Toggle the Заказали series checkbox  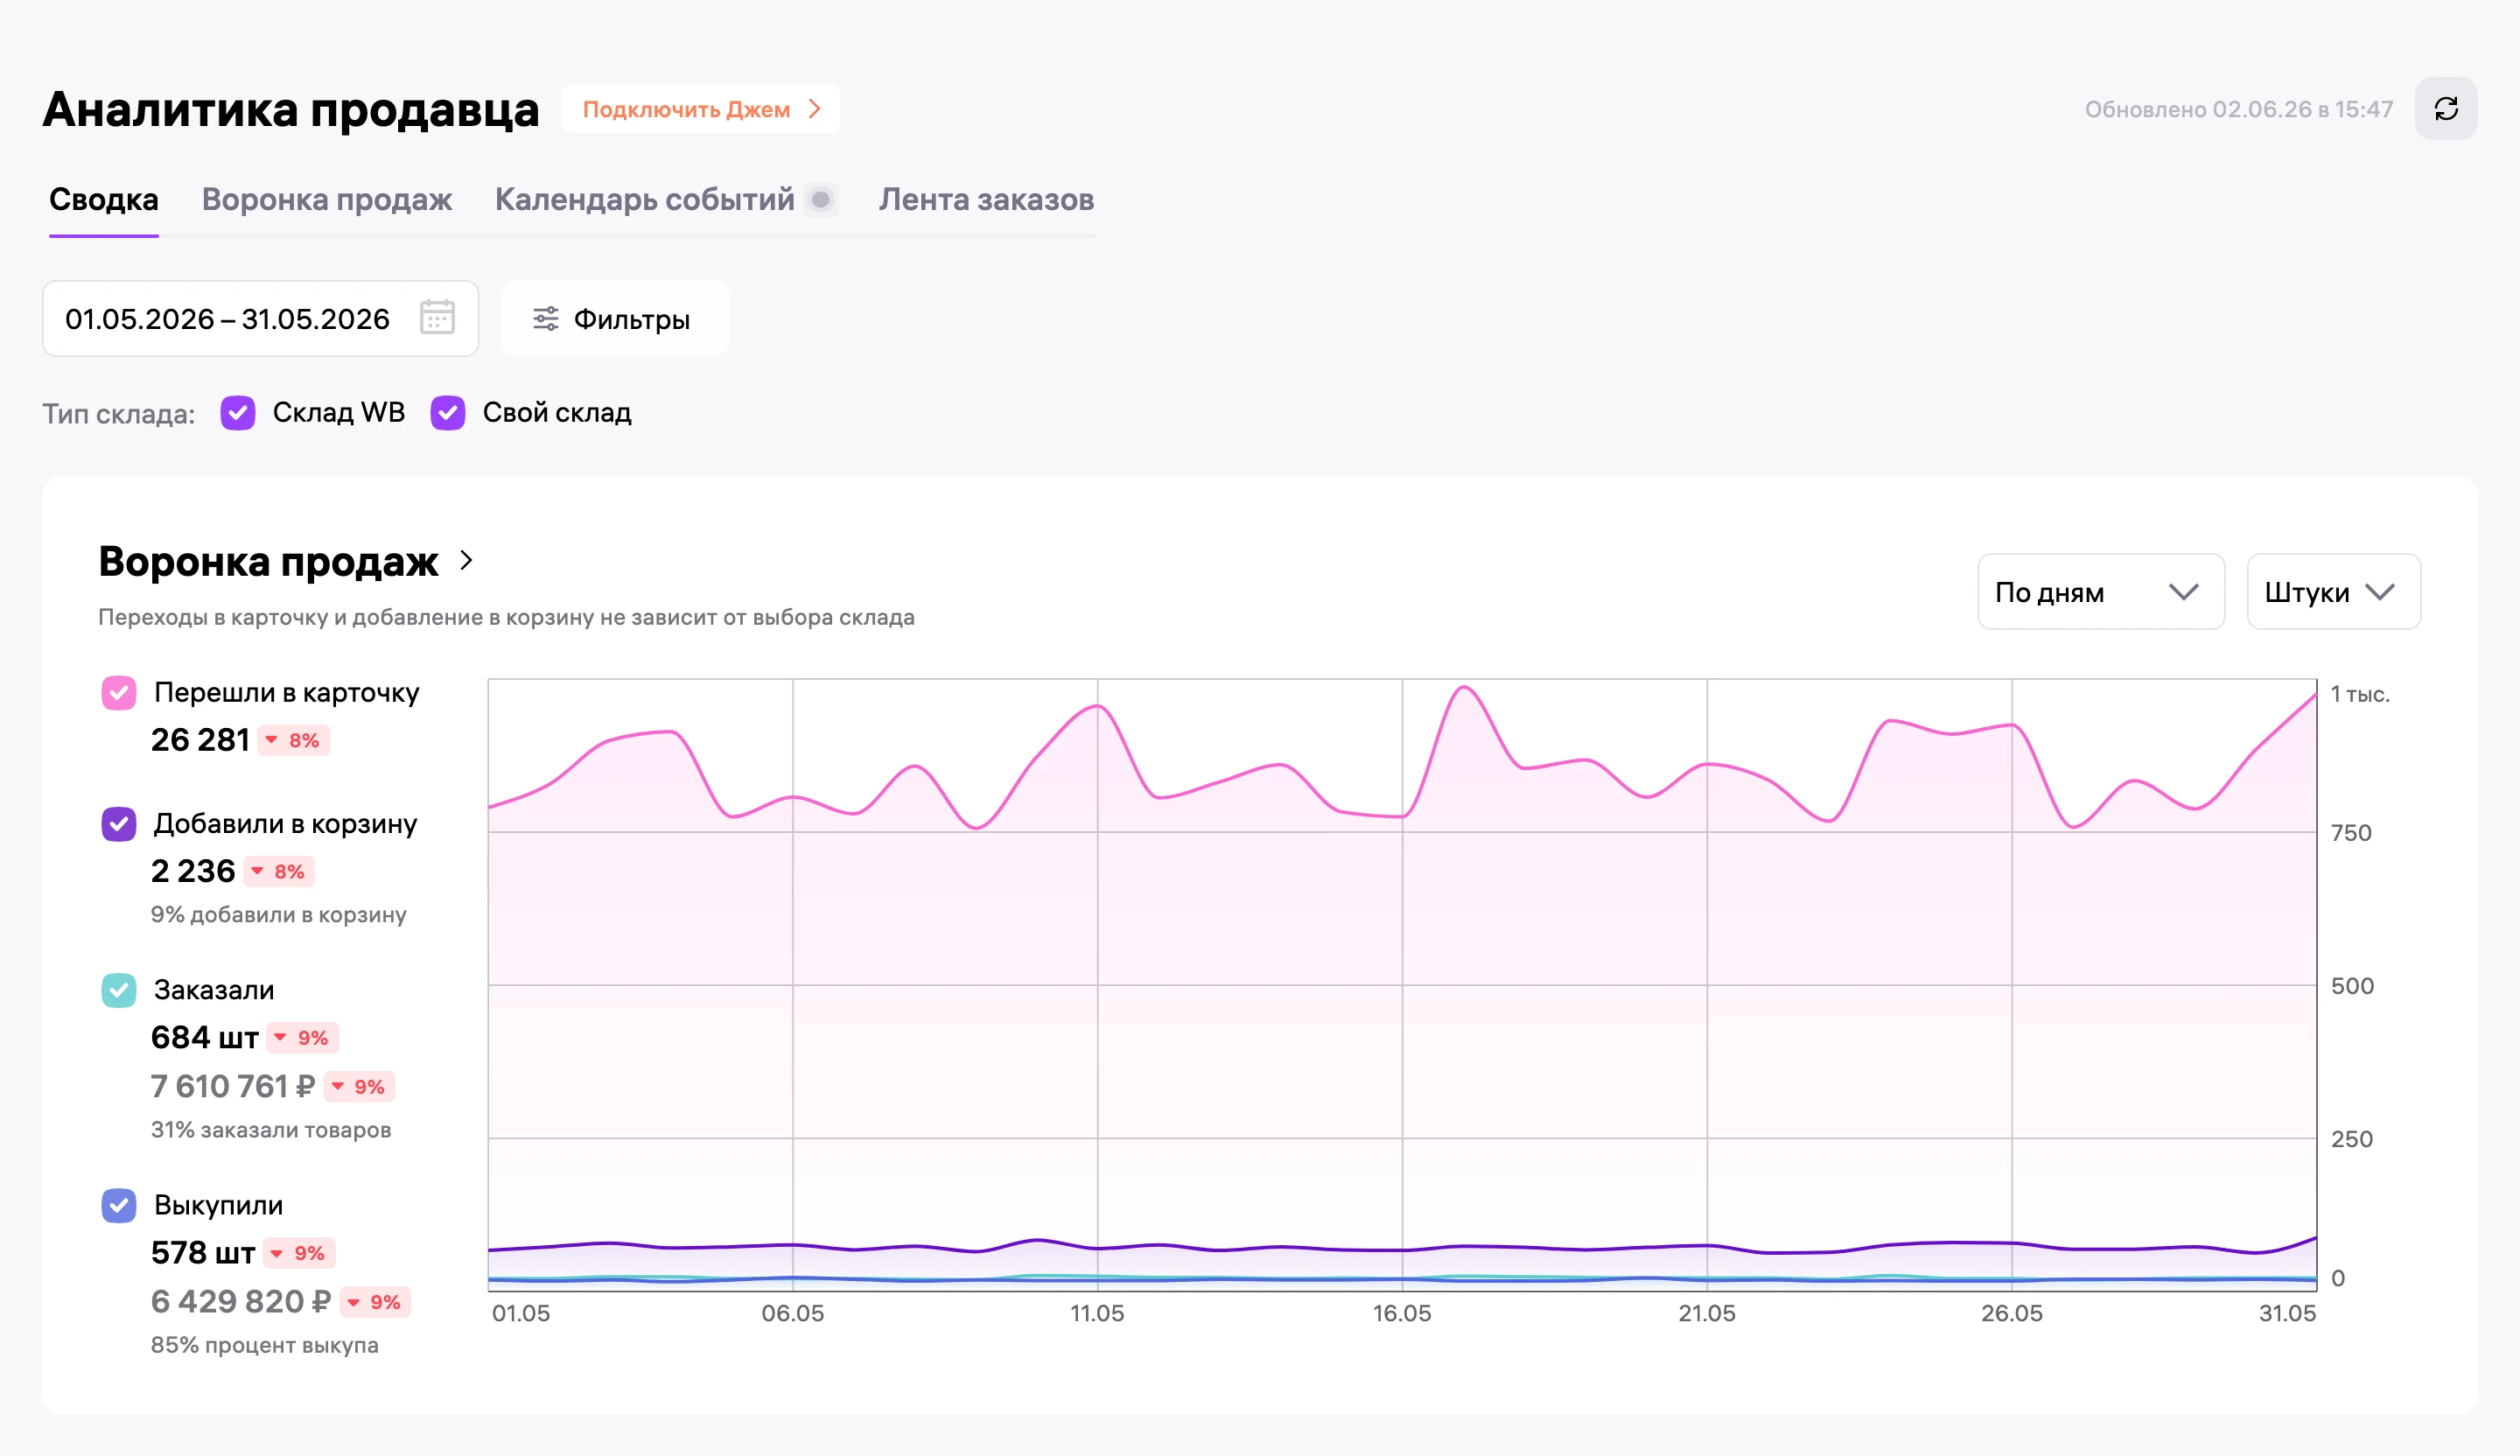pos(119,990)
